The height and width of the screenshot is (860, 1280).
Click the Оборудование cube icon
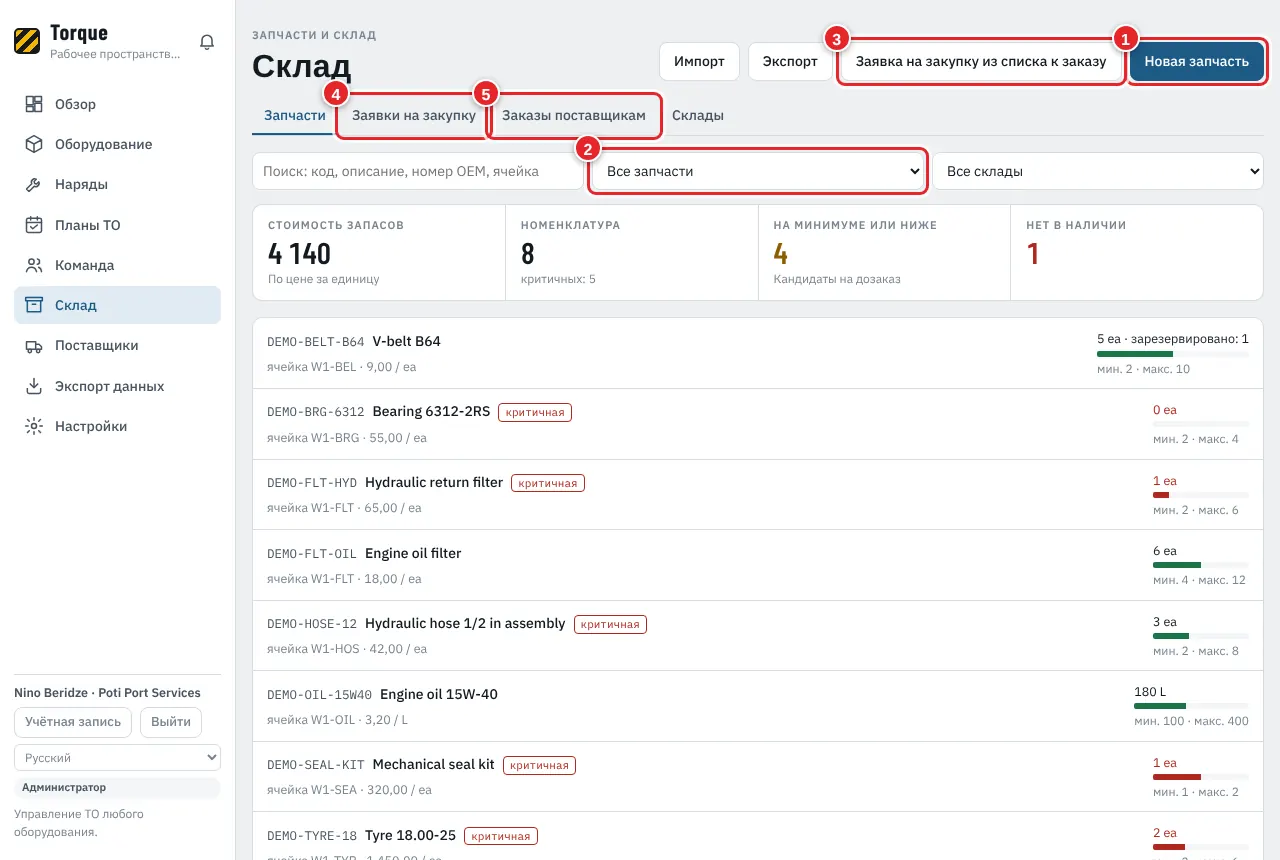coord(34,144)
